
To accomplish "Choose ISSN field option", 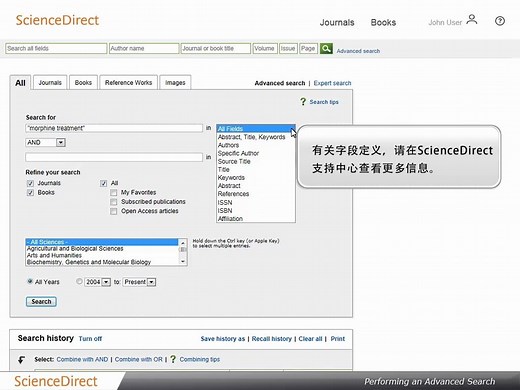I will [256, 202].
